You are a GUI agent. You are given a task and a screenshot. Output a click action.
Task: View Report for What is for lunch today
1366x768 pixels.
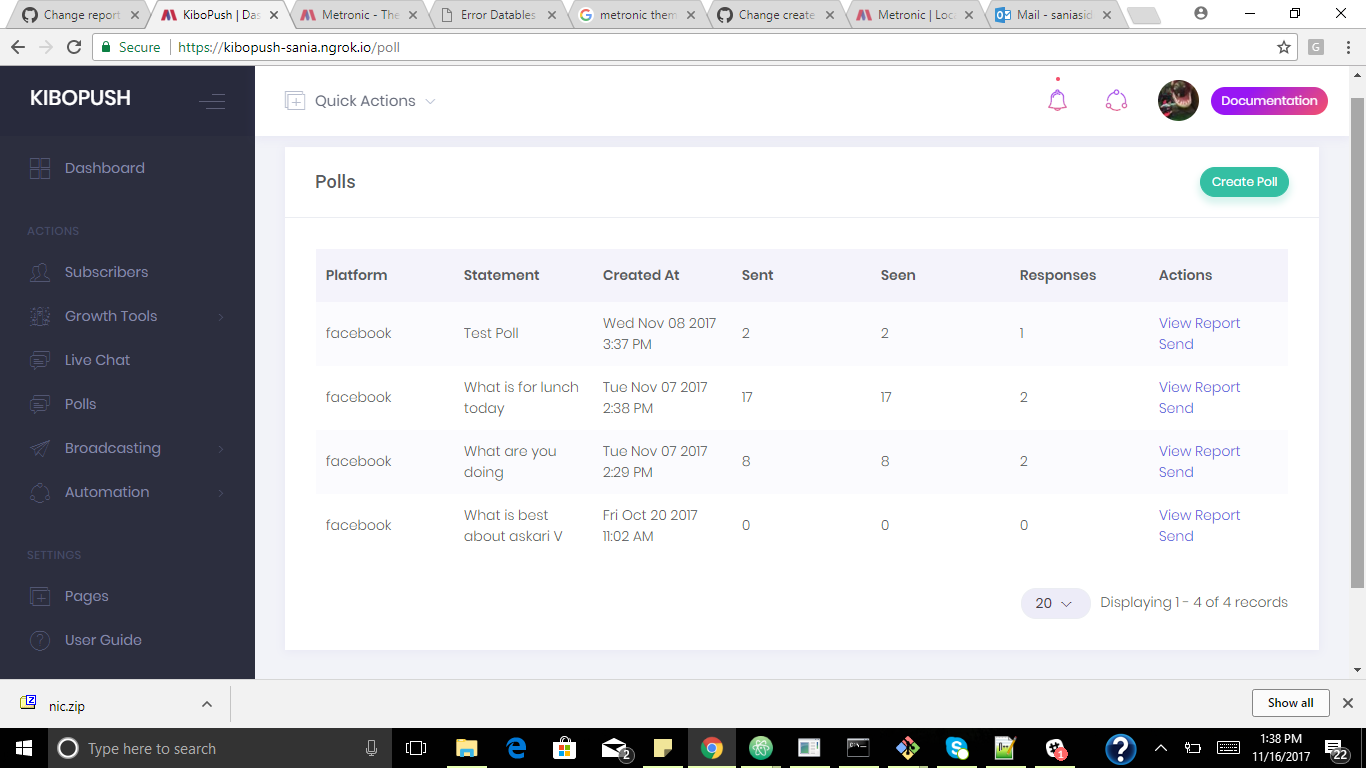pyautogui.click(x=1199, y=387)
